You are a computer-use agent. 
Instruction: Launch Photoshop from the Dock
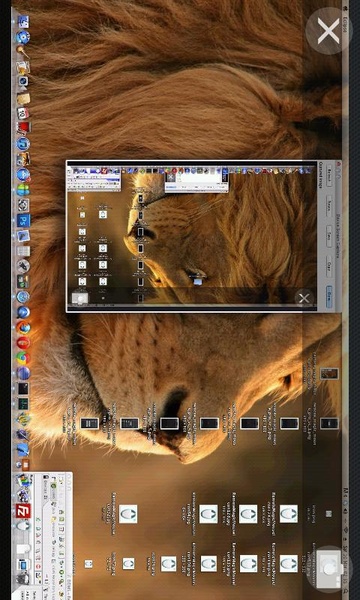click(x=23, y=221)
